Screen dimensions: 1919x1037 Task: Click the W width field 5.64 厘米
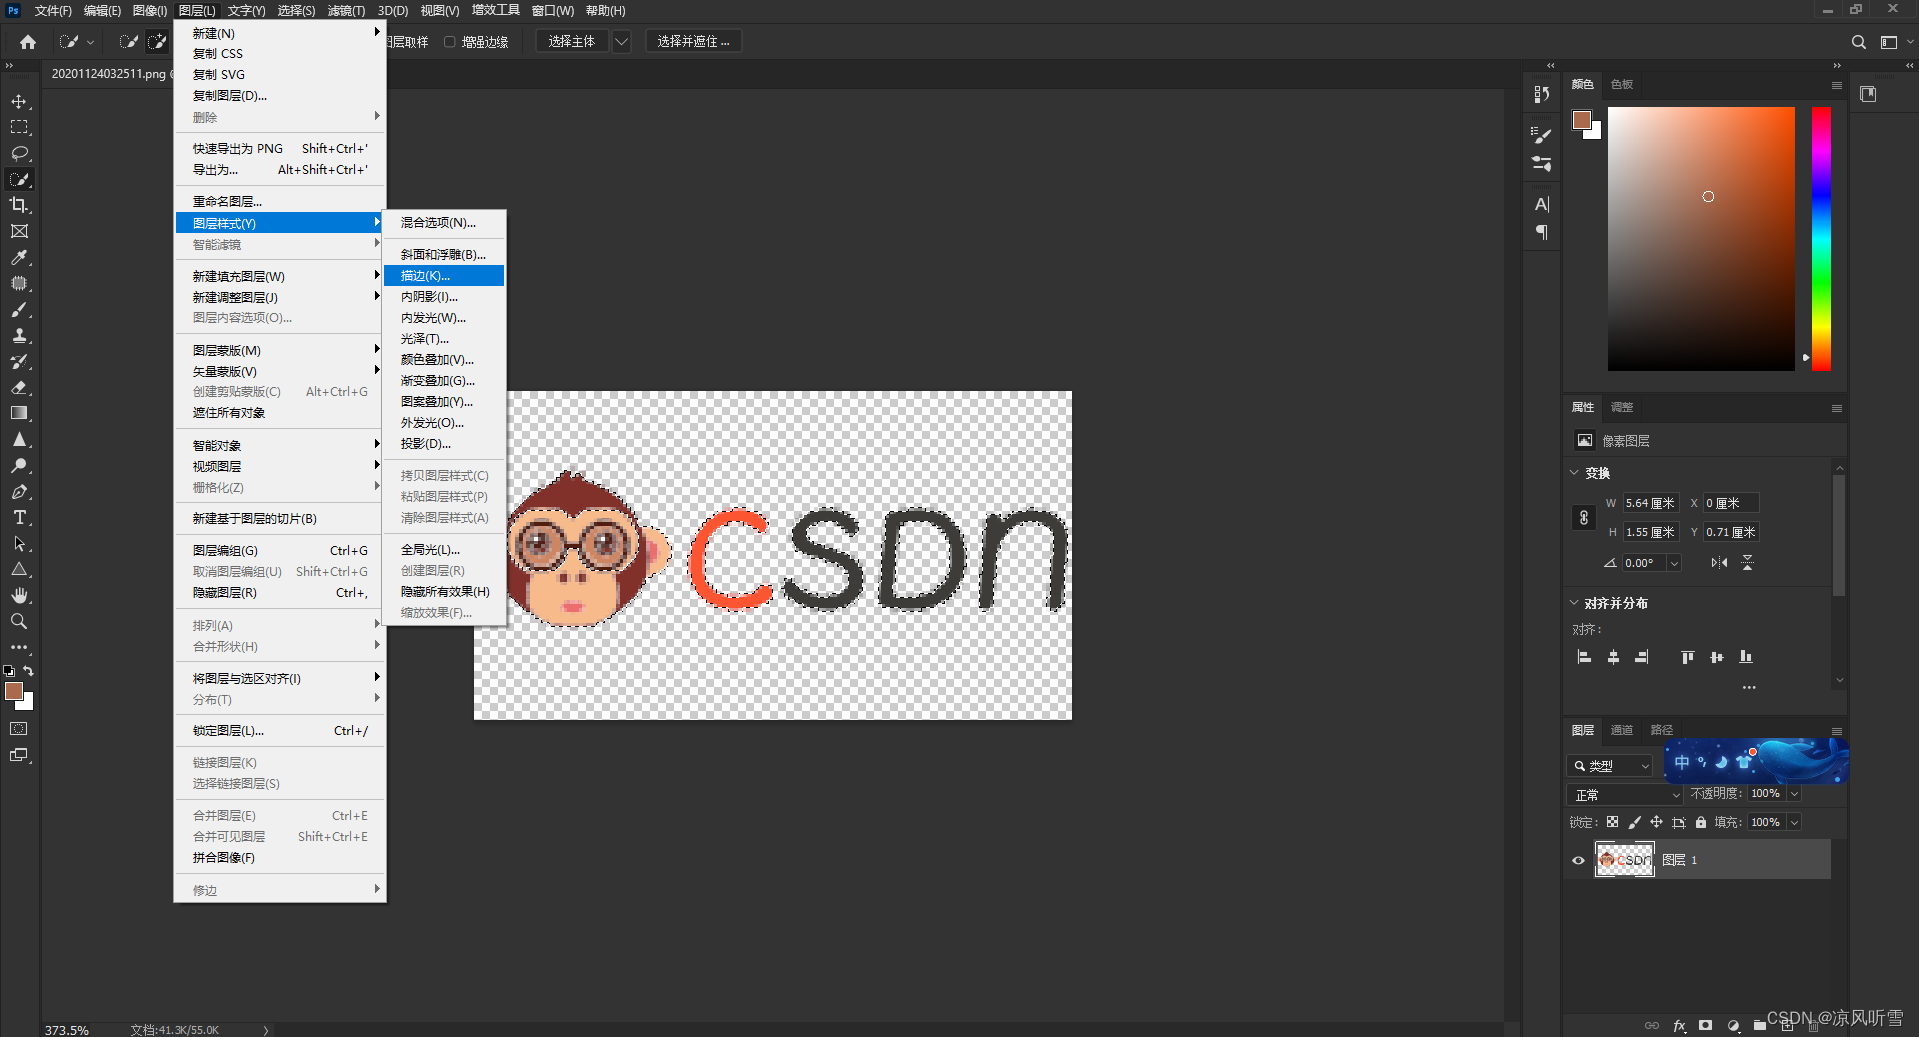[1651, 503]
